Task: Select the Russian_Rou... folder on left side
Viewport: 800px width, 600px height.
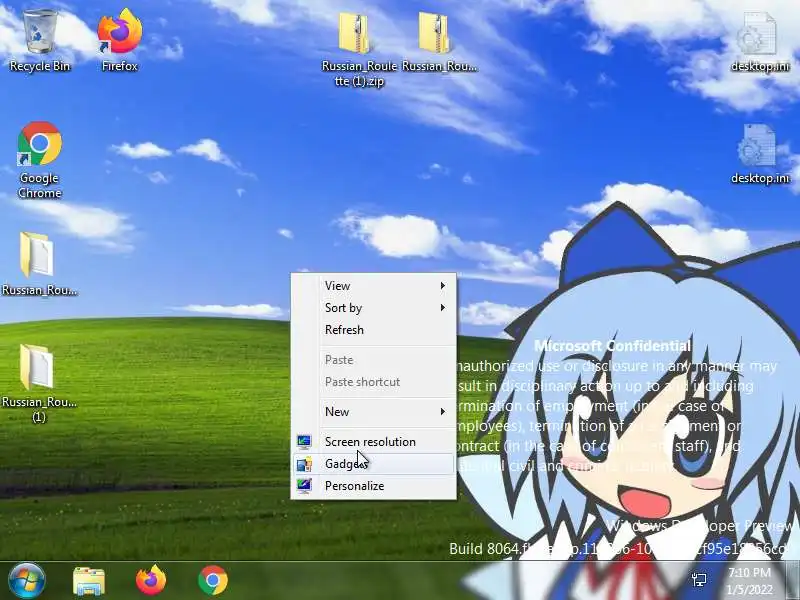Action: [39, 264]
